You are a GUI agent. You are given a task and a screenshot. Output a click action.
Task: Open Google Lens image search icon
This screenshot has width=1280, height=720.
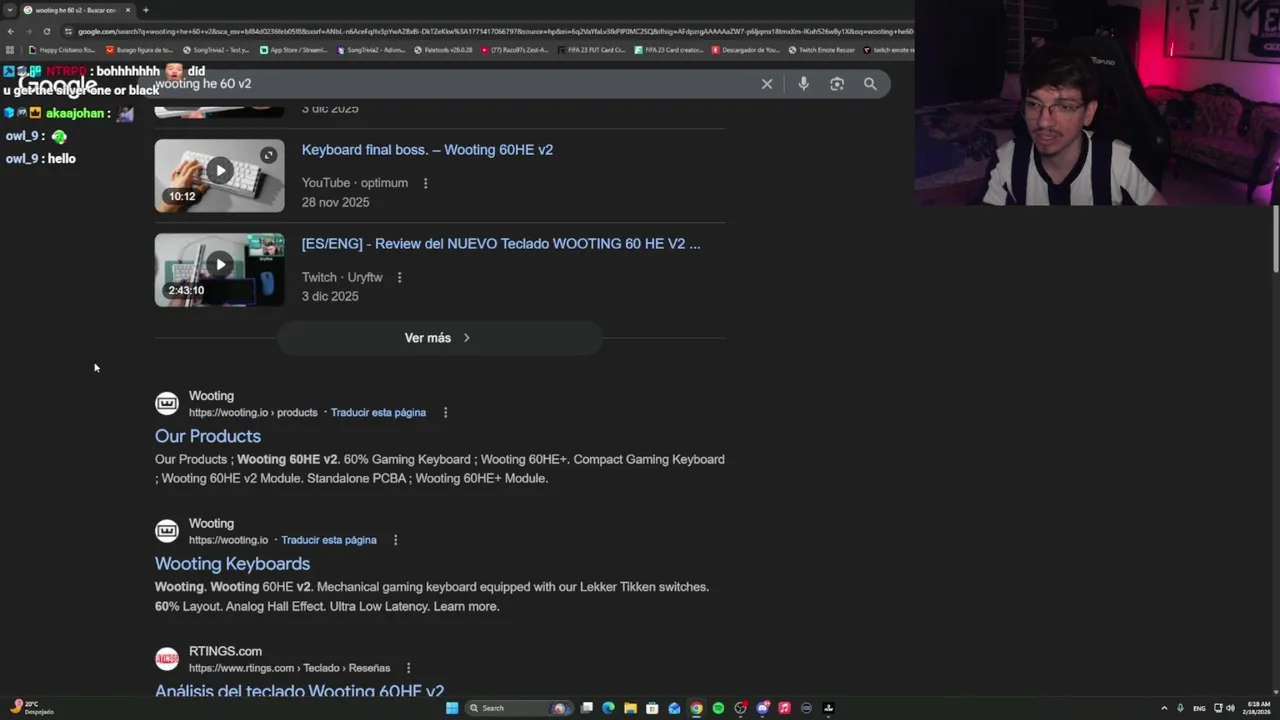tap(837, 84)
